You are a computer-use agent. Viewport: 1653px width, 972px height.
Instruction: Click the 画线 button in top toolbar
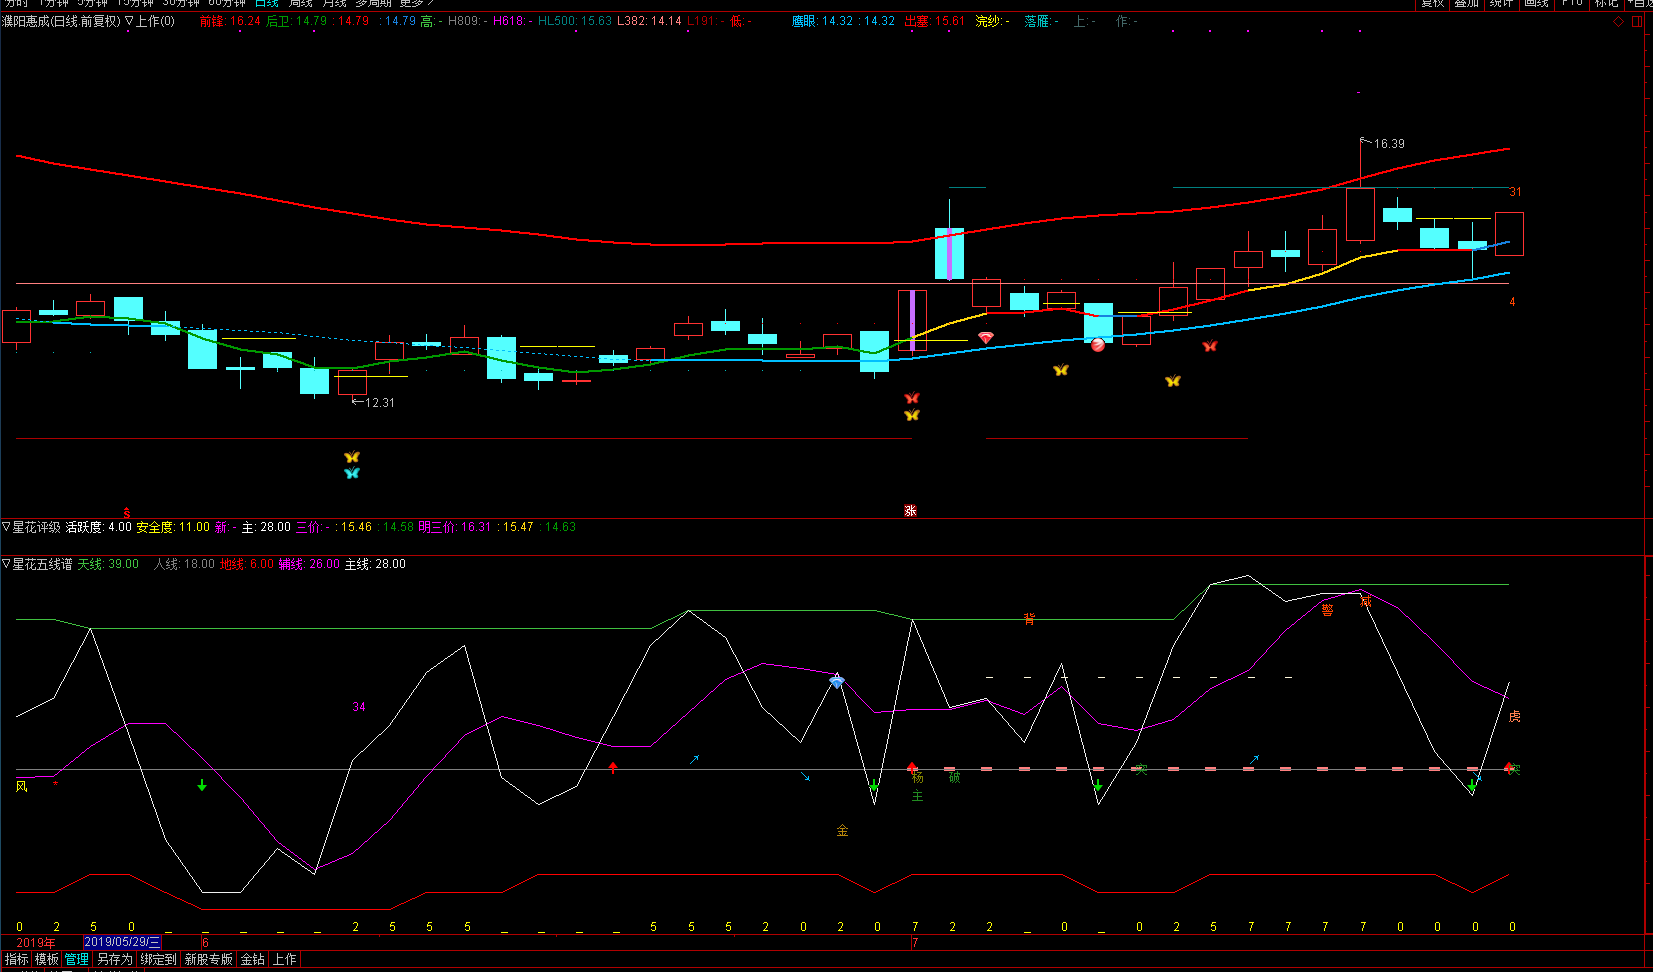1536,4
